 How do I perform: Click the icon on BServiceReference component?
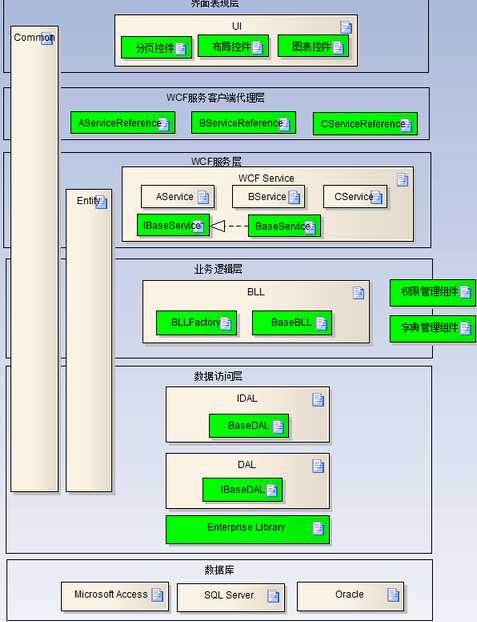point(285,124)
